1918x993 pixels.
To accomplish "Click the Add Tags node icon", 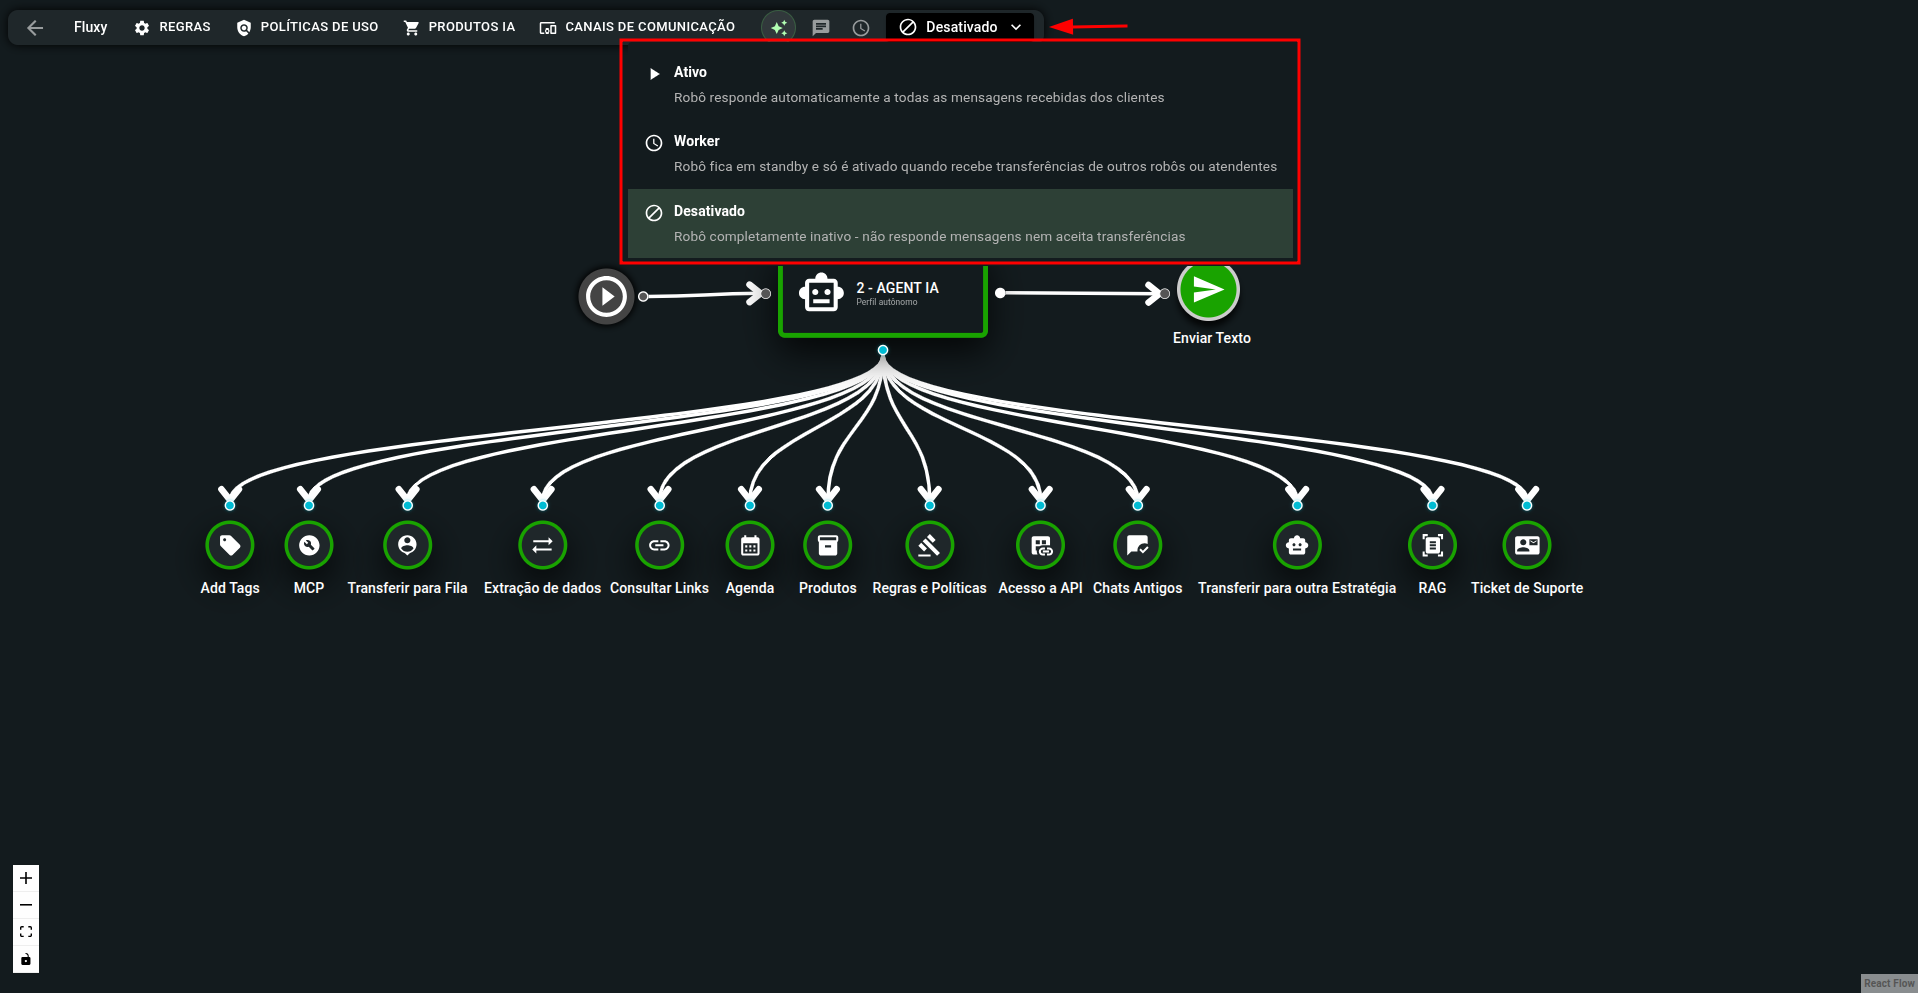I will pyautogui.click(x=230, y=545).
